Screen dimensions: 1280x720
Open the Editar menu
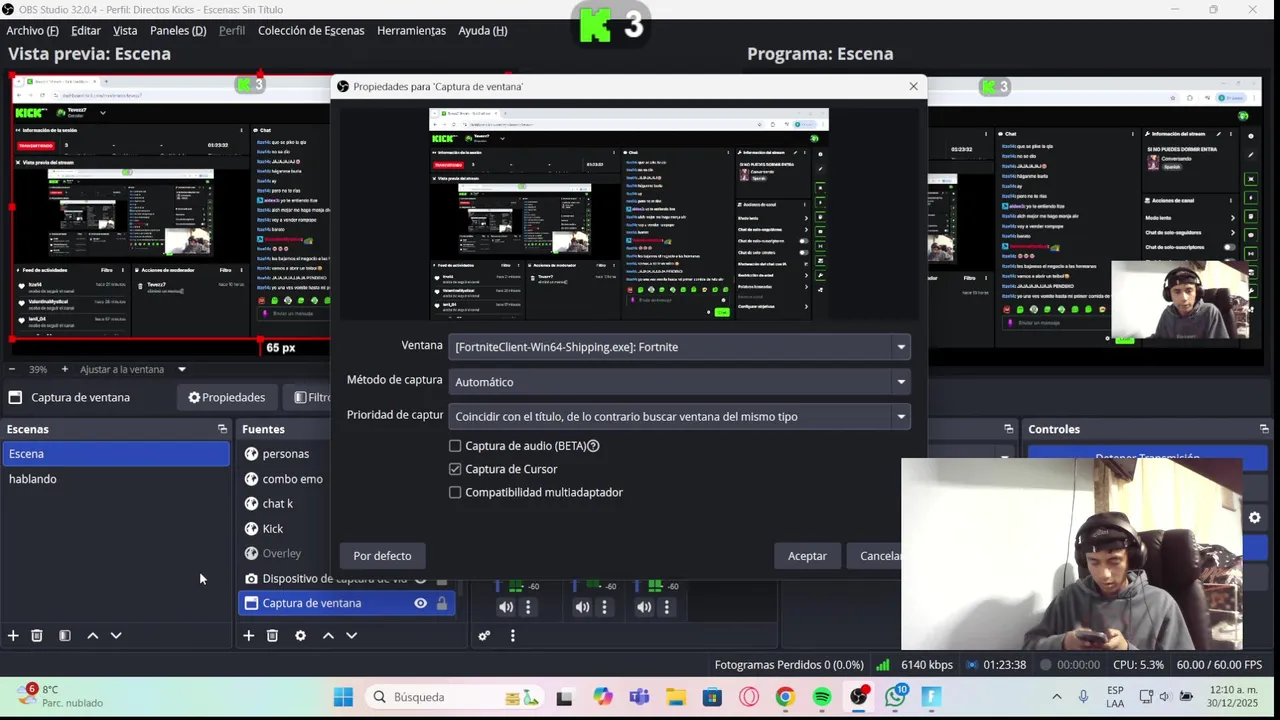[x=86, y=31]
